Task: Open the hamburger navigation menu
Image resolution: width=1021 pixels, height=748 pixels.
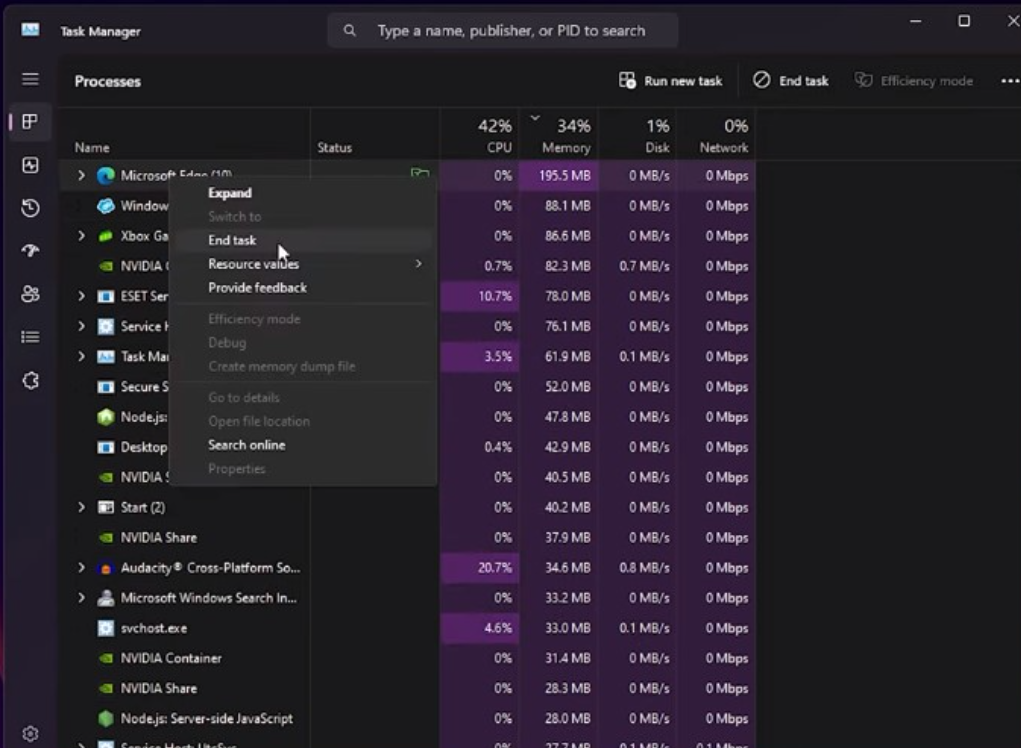Action: coord(30,79)
